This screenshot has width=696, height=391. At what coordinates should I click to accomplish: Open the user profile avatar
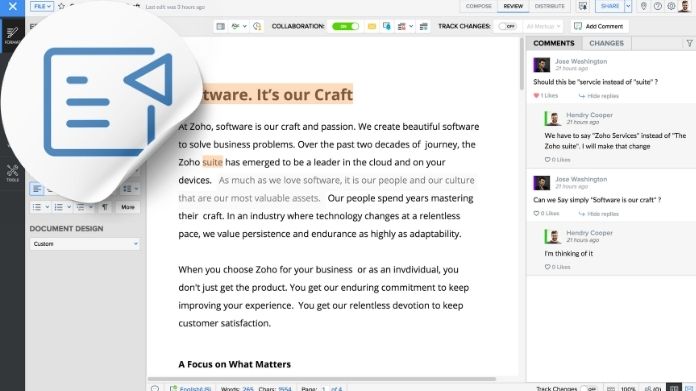pos(684,6)
